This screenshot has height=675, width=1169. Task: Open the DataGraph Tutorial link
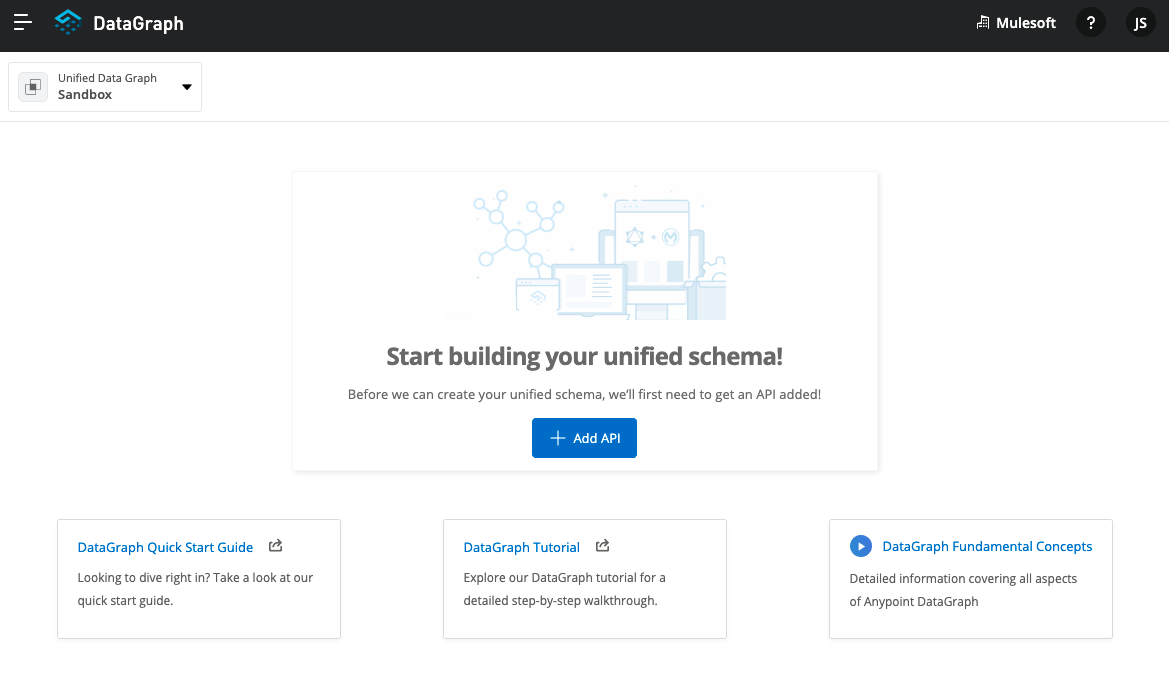(521, 547)
